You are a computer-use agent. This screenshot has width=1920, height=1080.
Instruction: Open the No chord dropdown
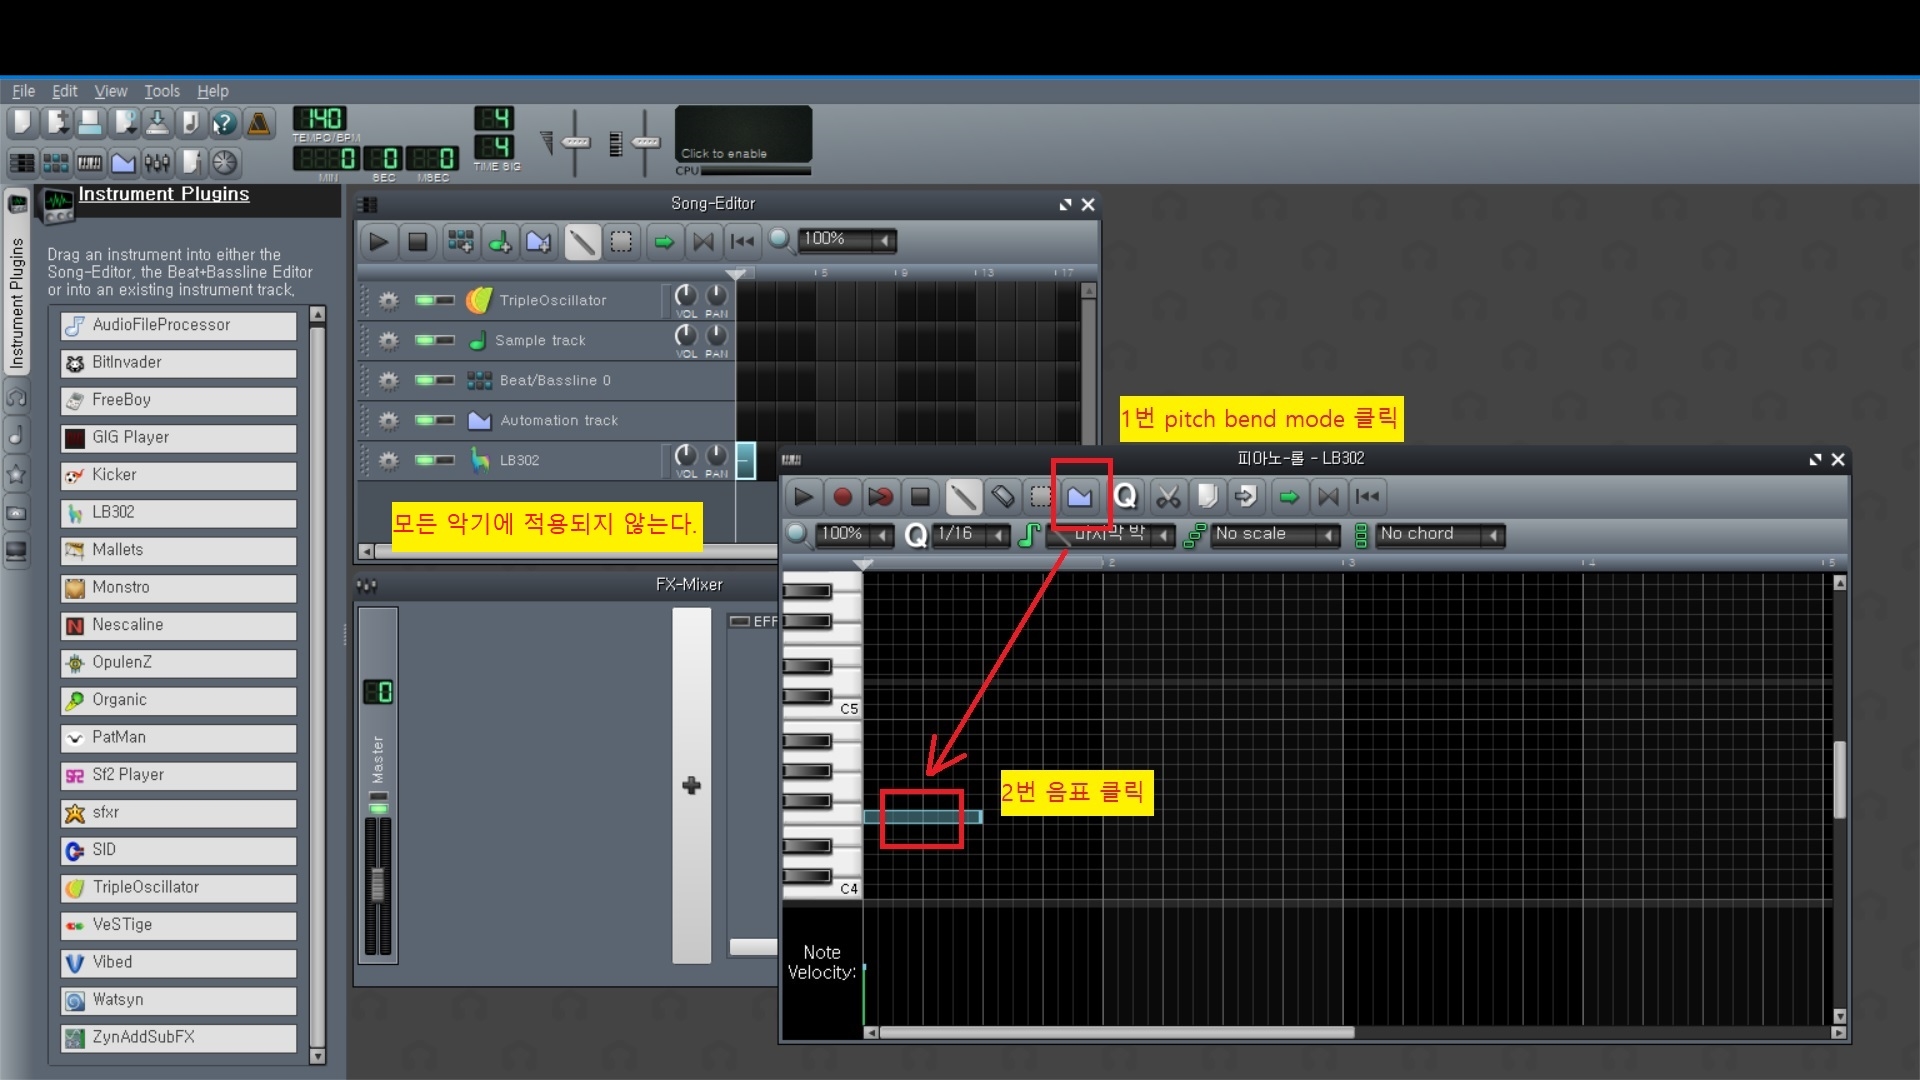(x=1440, y=534)
